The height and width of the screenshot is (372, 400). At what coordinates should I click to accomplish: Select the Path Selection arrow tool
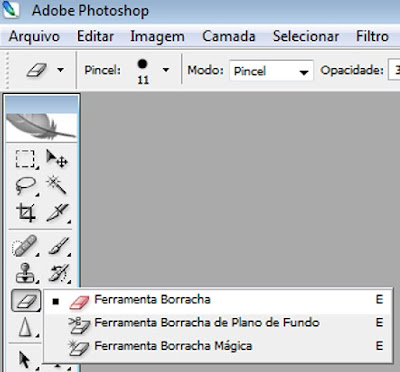point(25,359)
